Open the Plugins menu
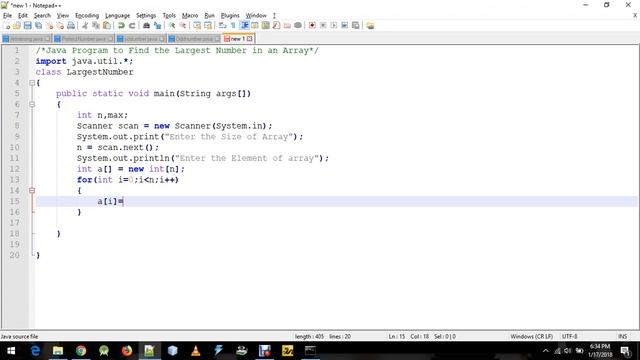Viewport: 640px width, 360px height. (230, 16)
